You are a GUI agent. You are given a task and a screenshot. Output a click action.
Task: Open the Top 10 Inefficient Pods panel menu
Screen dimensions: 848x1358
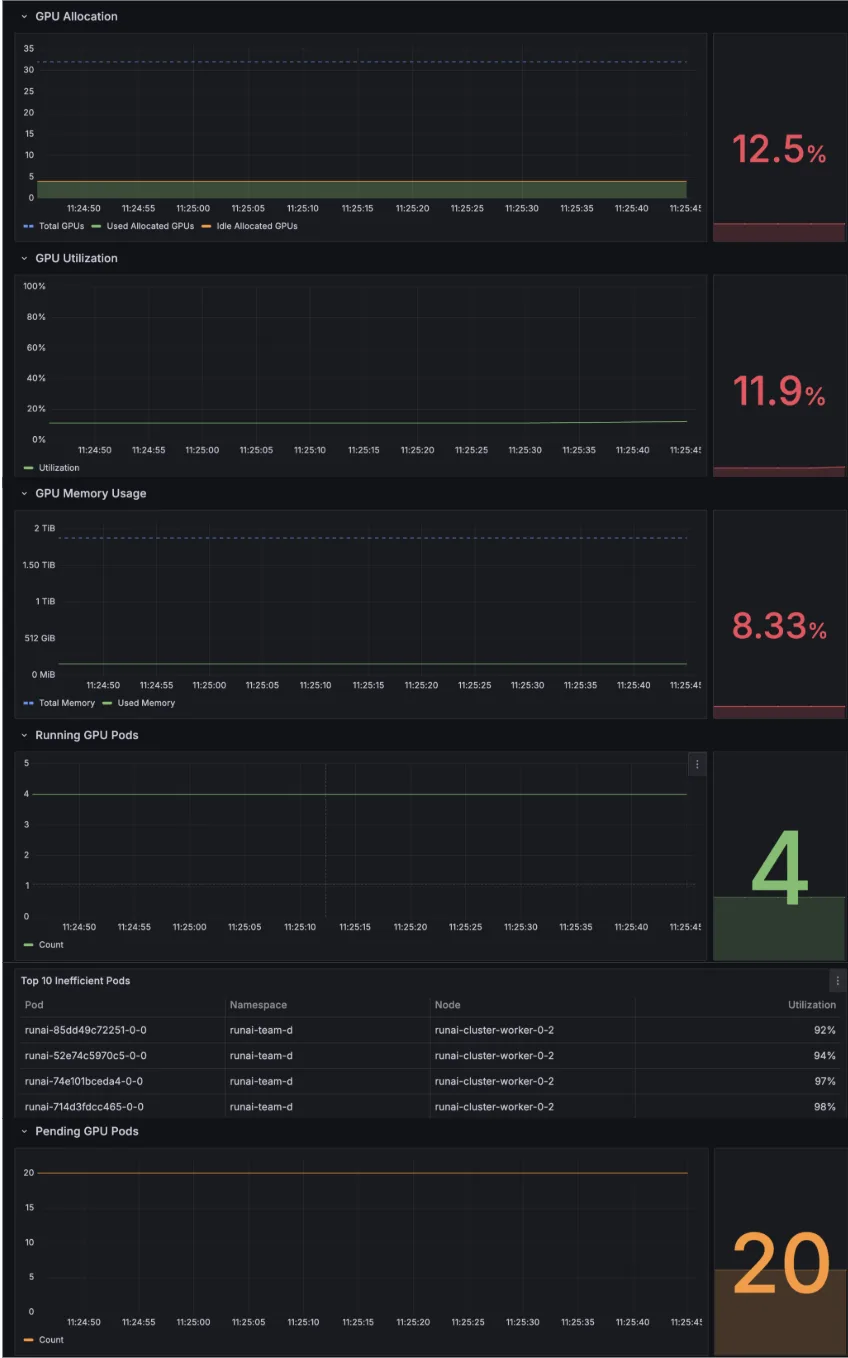point(838,980)
